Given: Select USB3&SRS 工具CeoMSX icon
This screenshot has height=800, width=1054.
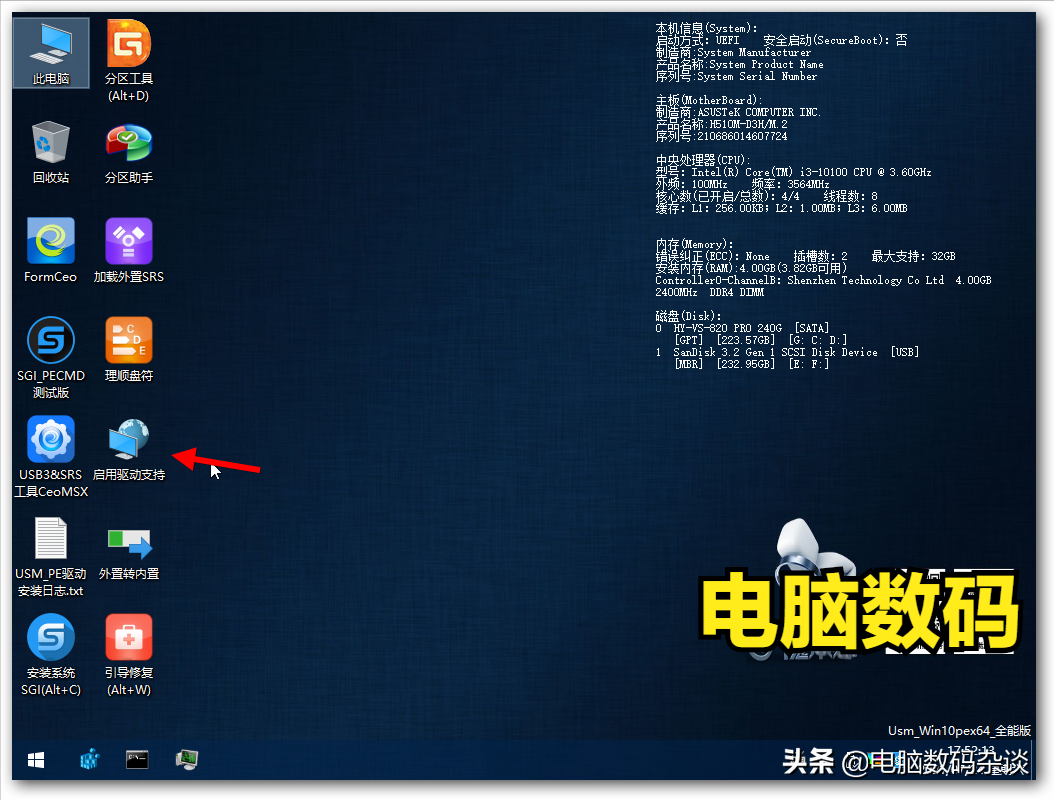Looking at the screenshot, I should [51, 456].
